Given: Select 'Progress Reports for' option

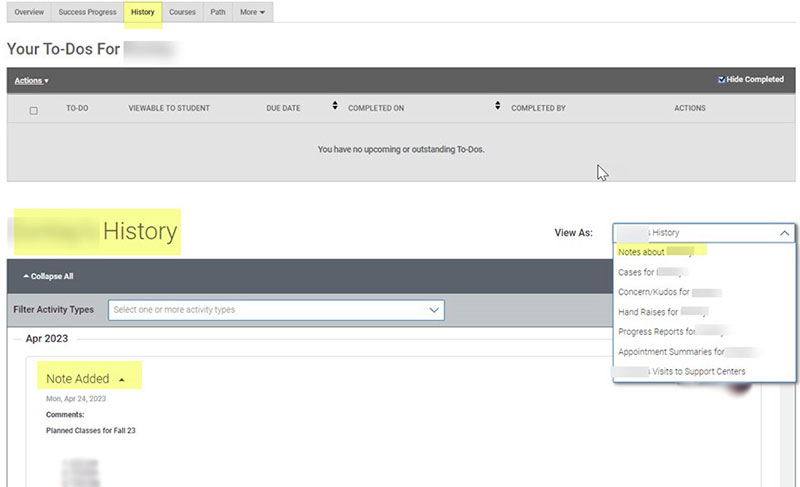Looking at the screenshot, I should point(668,331).
